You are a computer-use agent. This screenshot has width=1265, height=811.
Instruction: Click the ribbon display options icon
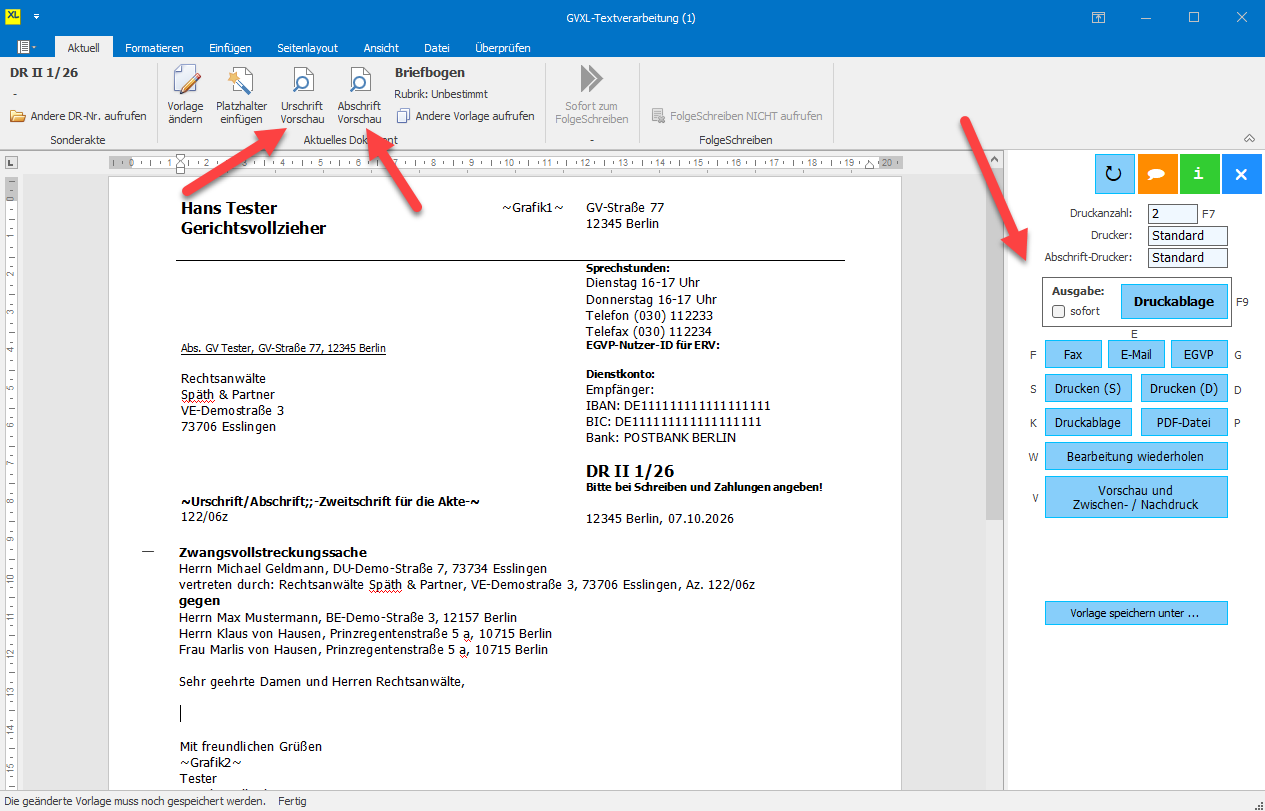coord(1098,17)
